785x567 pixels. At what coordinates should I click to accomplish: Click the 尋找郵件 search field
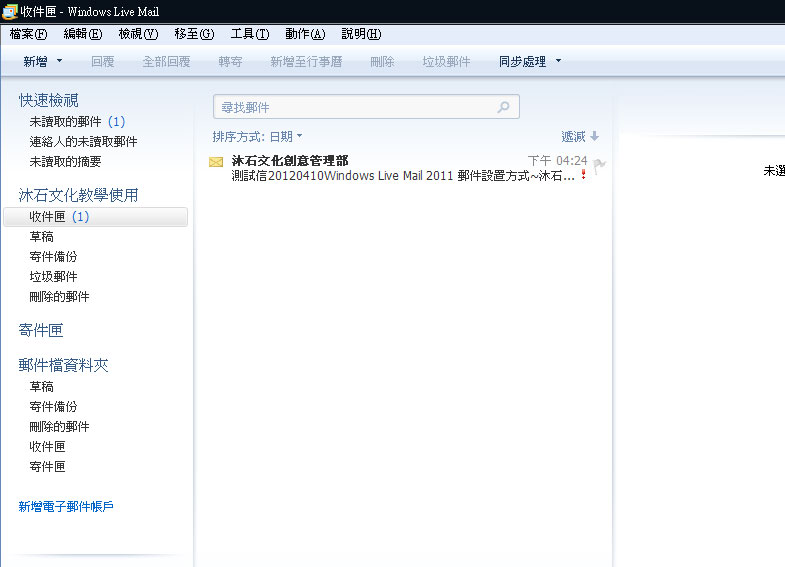[x=366, y=107]
